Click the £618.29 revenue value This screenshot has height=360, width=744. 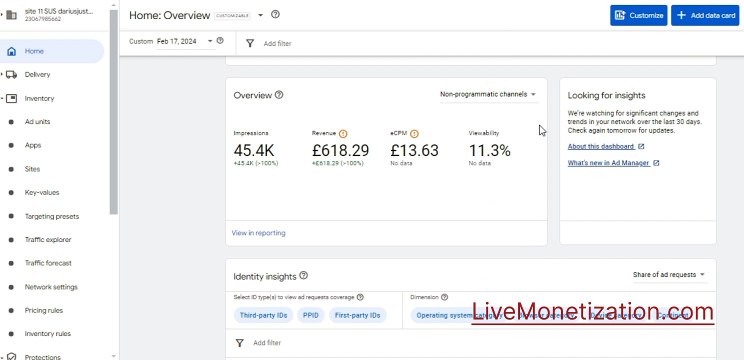[340, 151]
